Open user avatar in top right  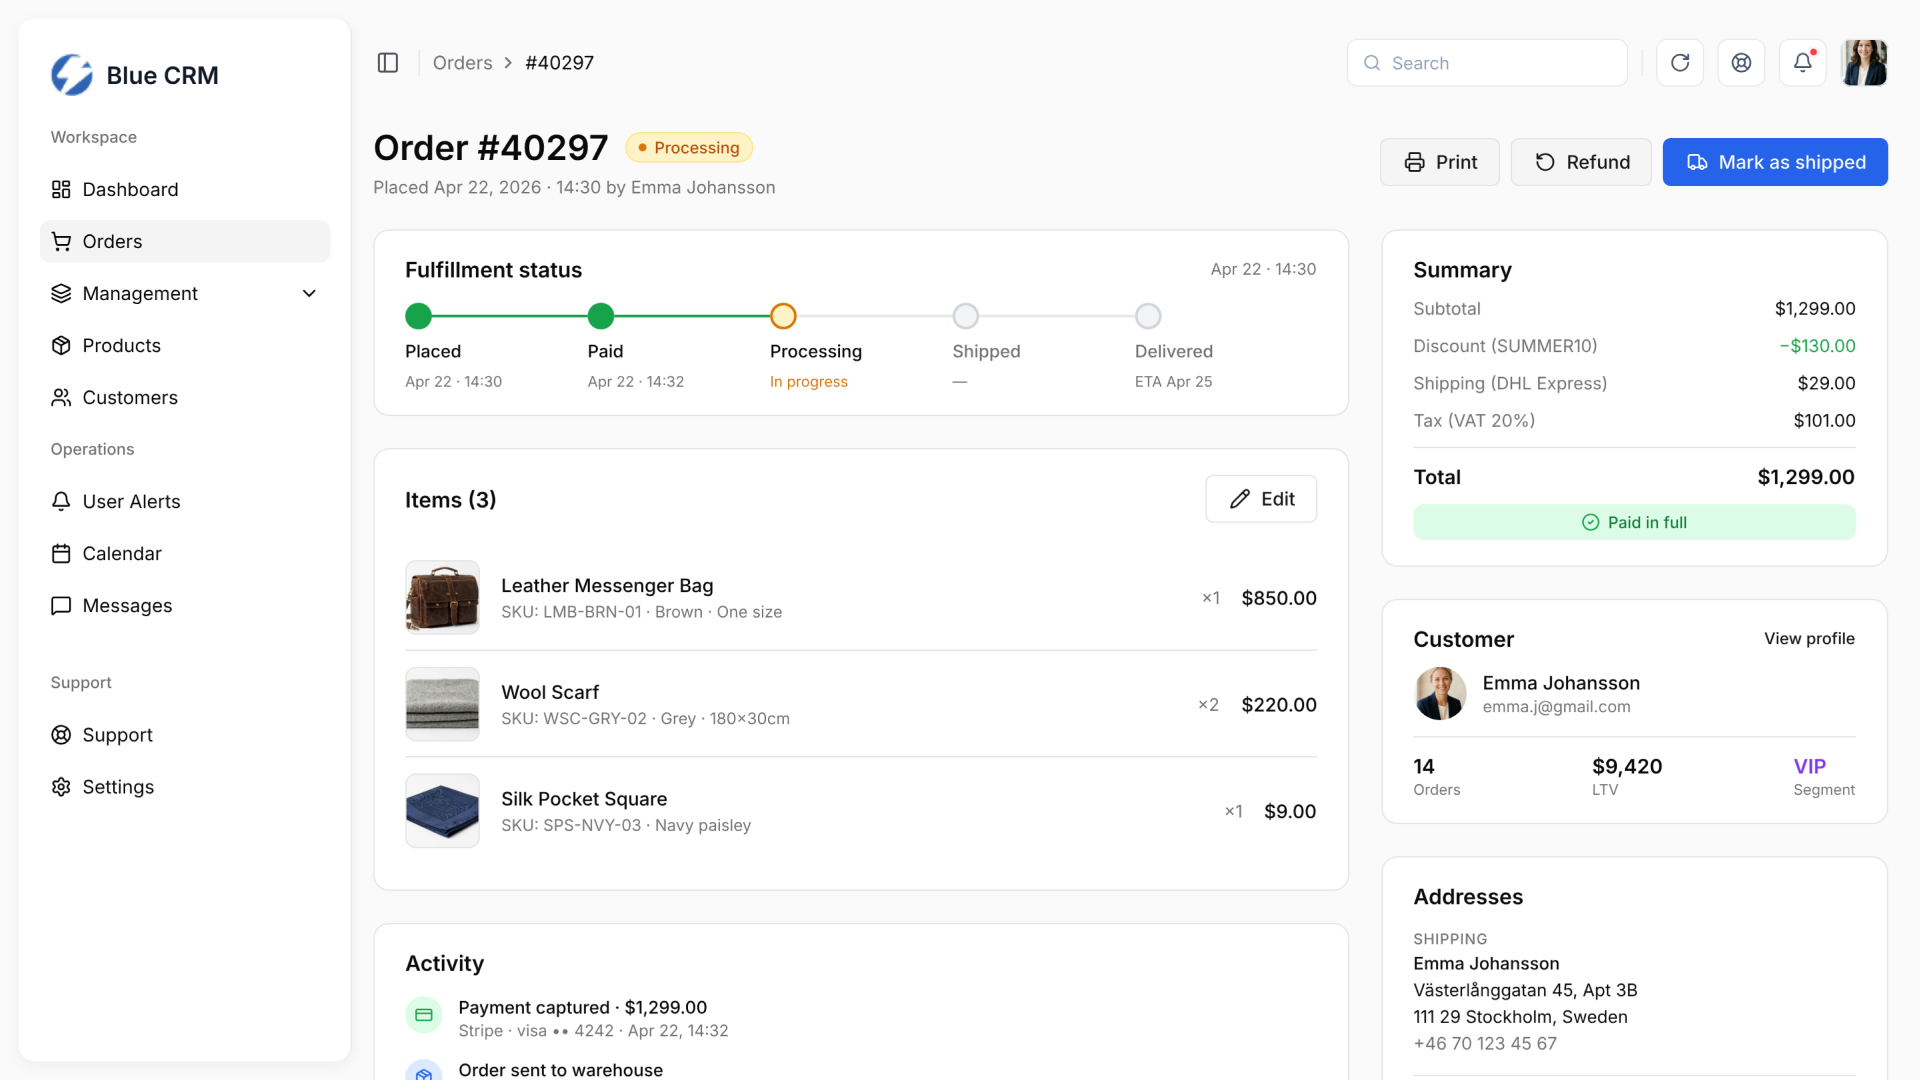tap(1864, 63)
